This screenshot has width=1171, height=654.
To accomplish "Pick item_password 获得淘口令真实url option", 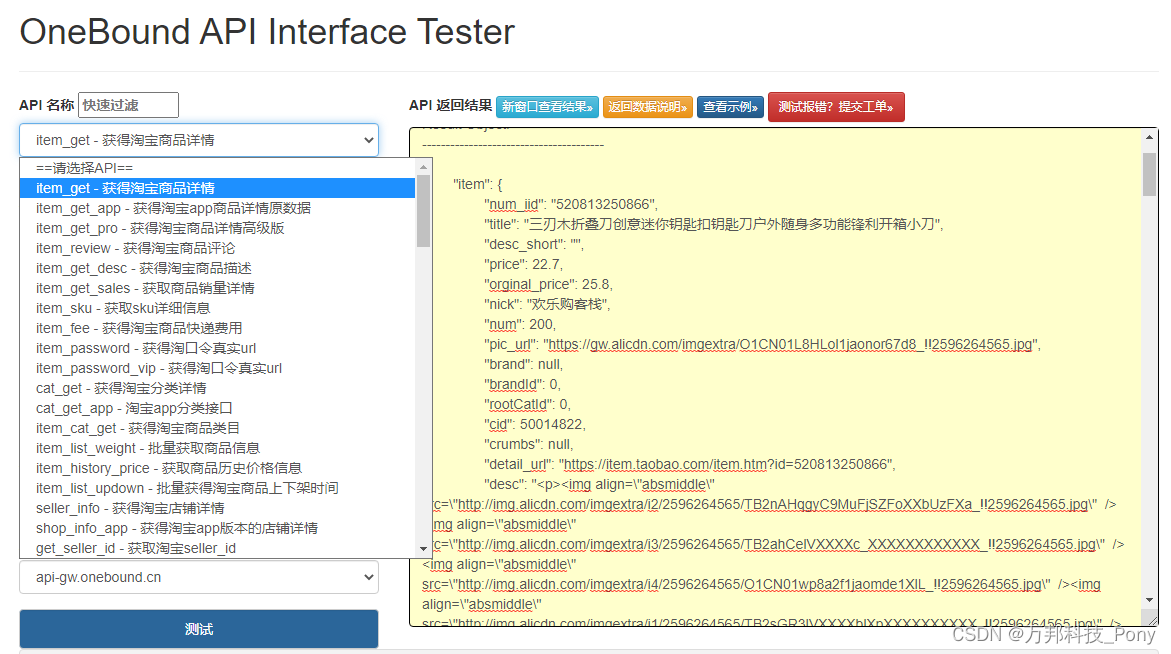I will (217, 348).
